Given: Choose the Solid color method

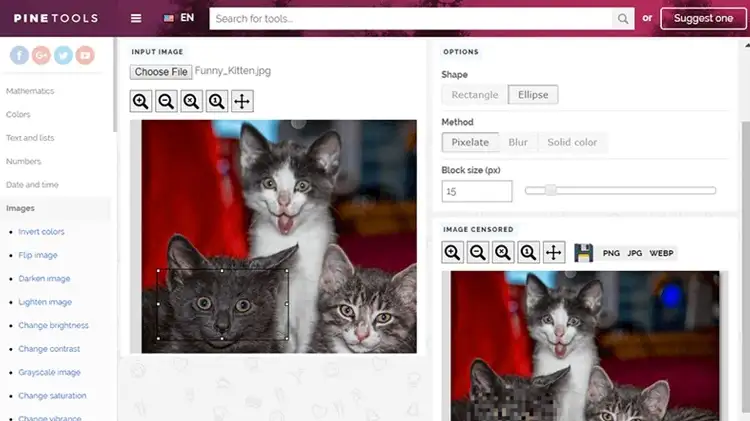Looking at the screenshot, I should click(572, 142).
